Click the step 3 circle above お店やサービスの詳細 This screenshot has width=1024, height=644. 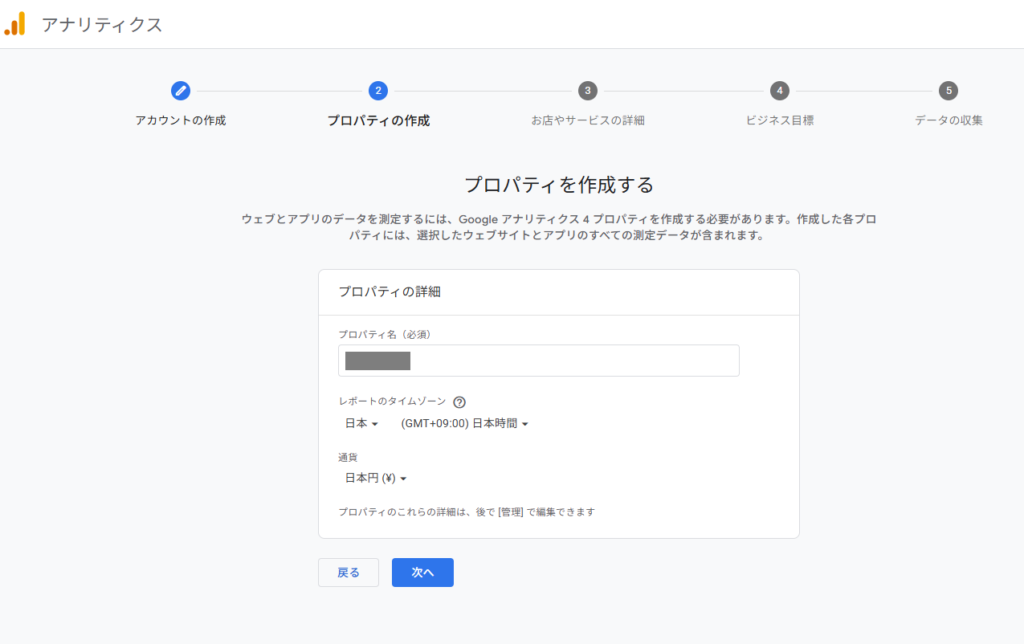(588, 91)
